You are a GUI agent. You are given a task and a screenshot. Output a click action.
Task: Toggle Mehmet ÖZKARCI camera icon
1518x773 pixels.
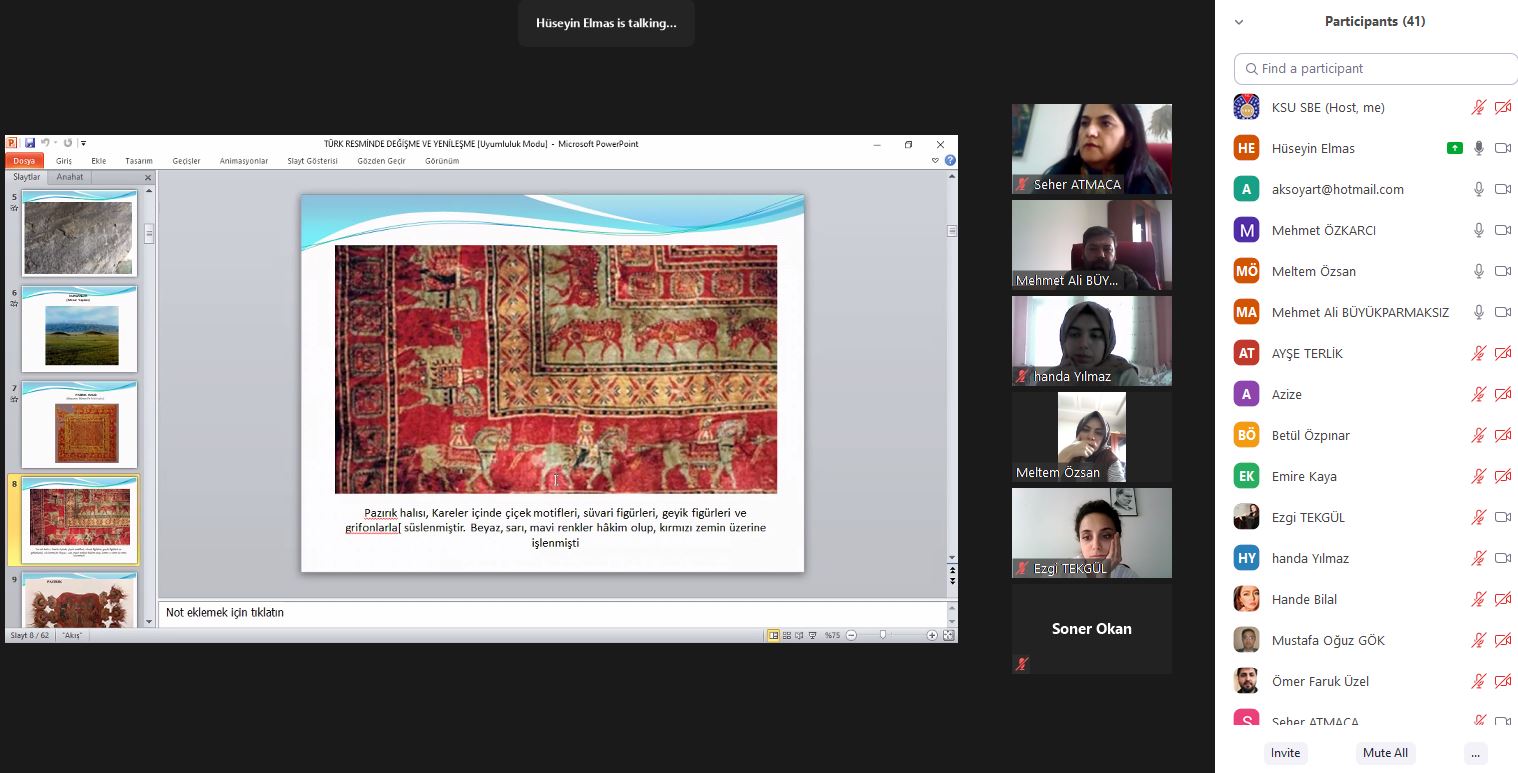click(1502, 230)
